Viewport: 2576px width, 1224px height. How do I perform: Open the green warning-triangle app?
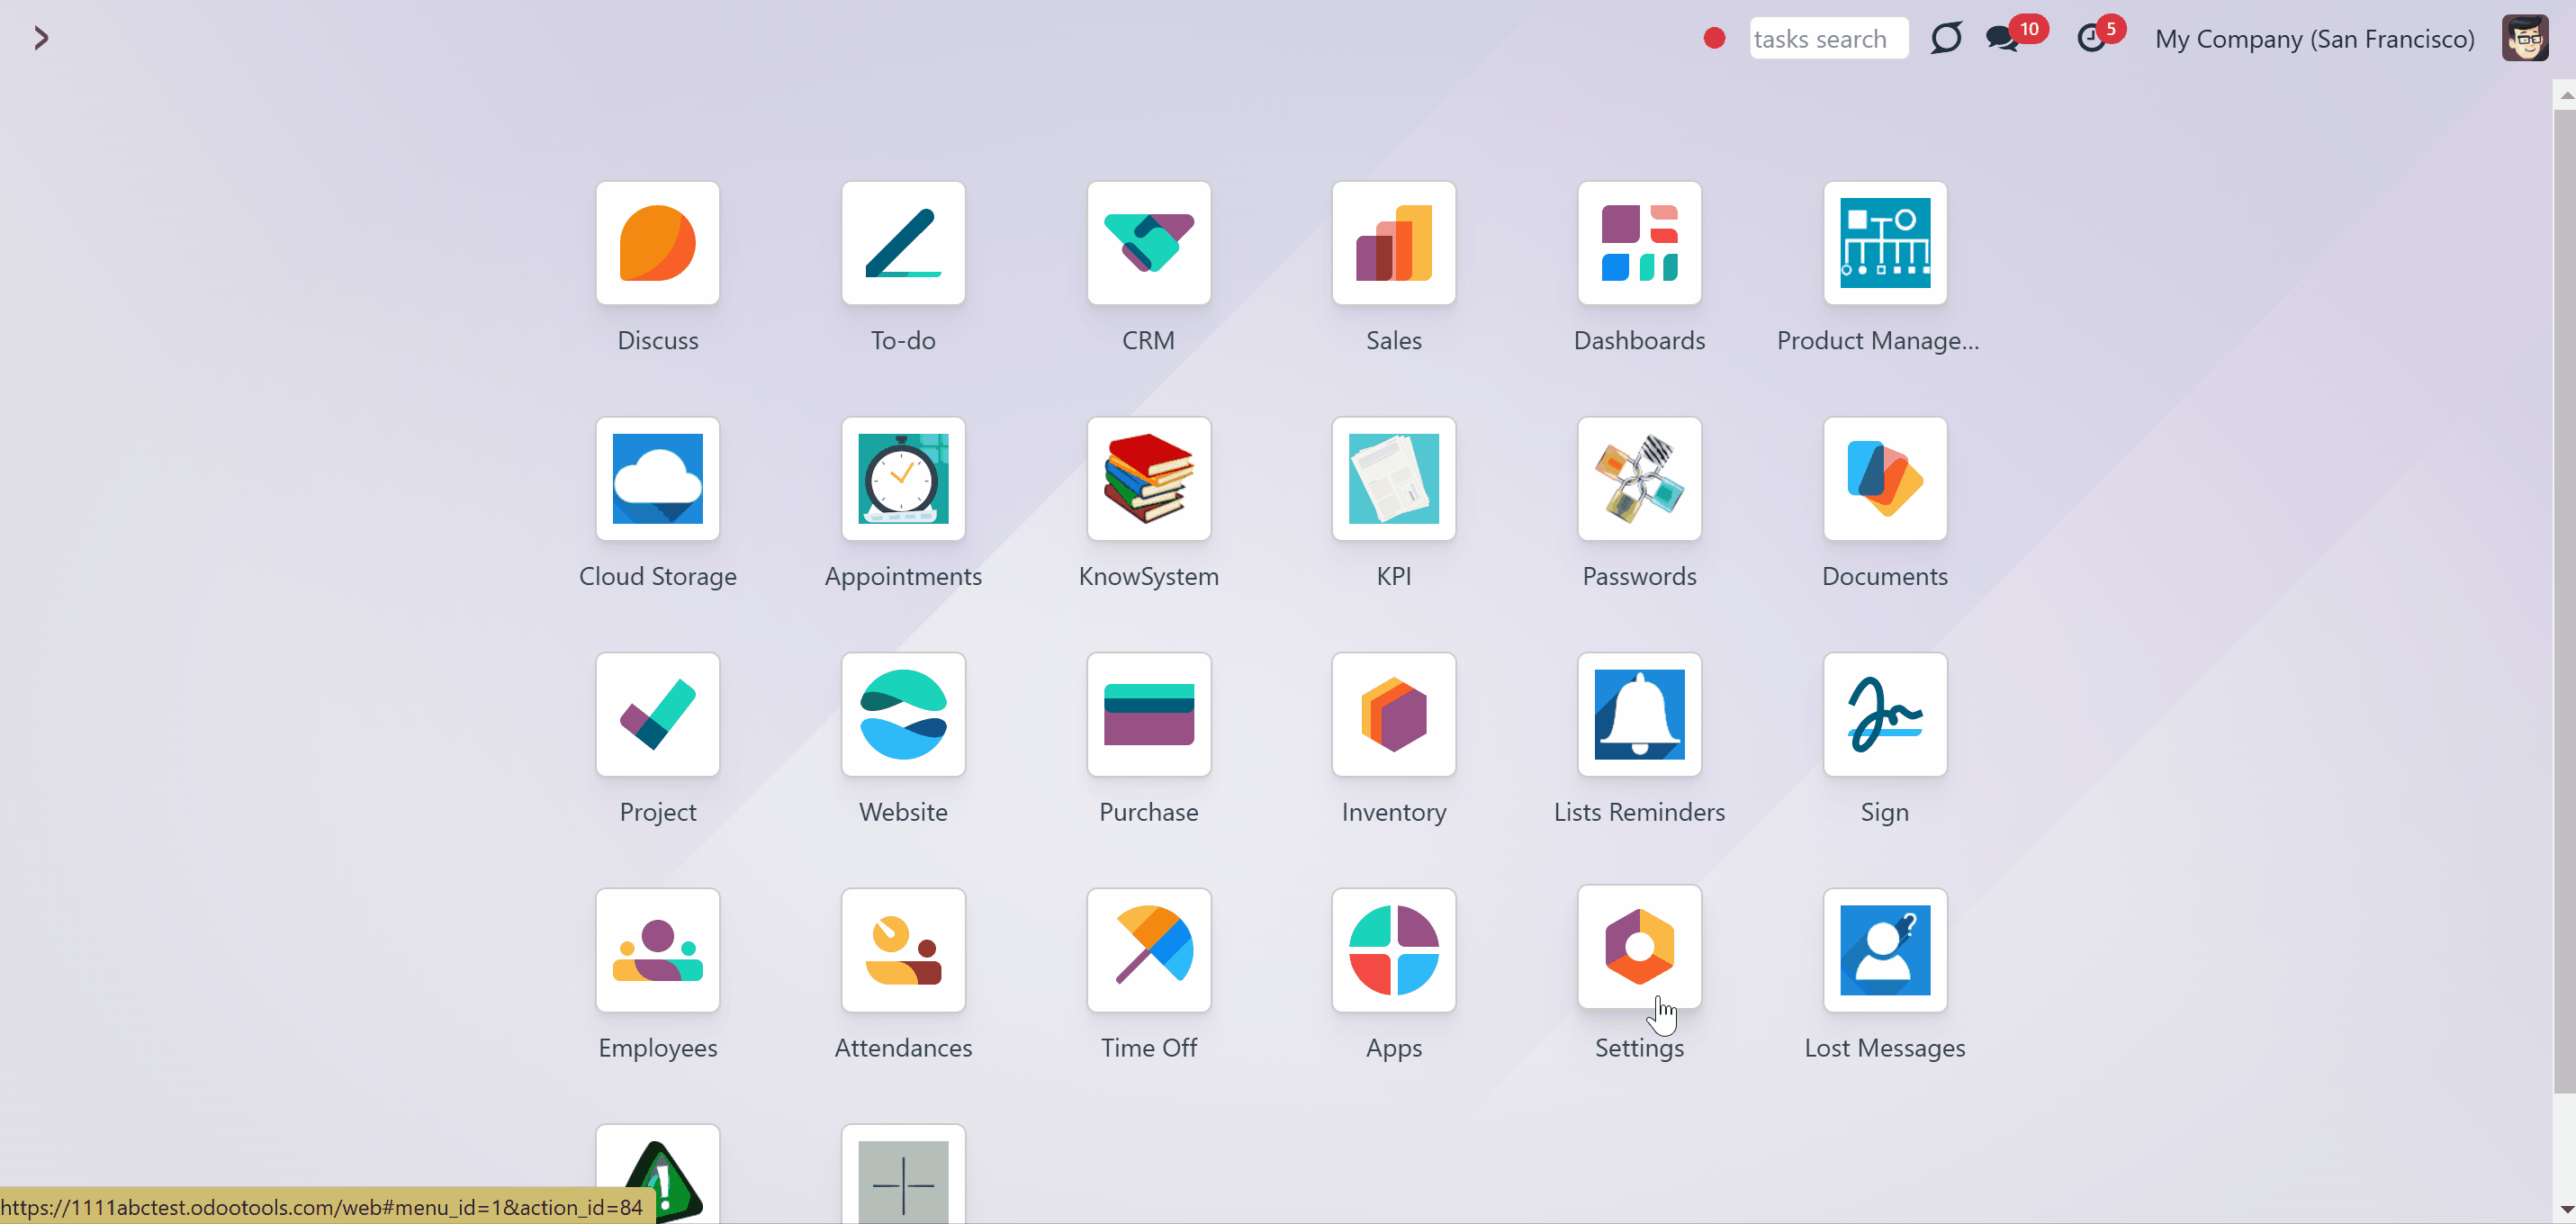[x=657, y=1174]
